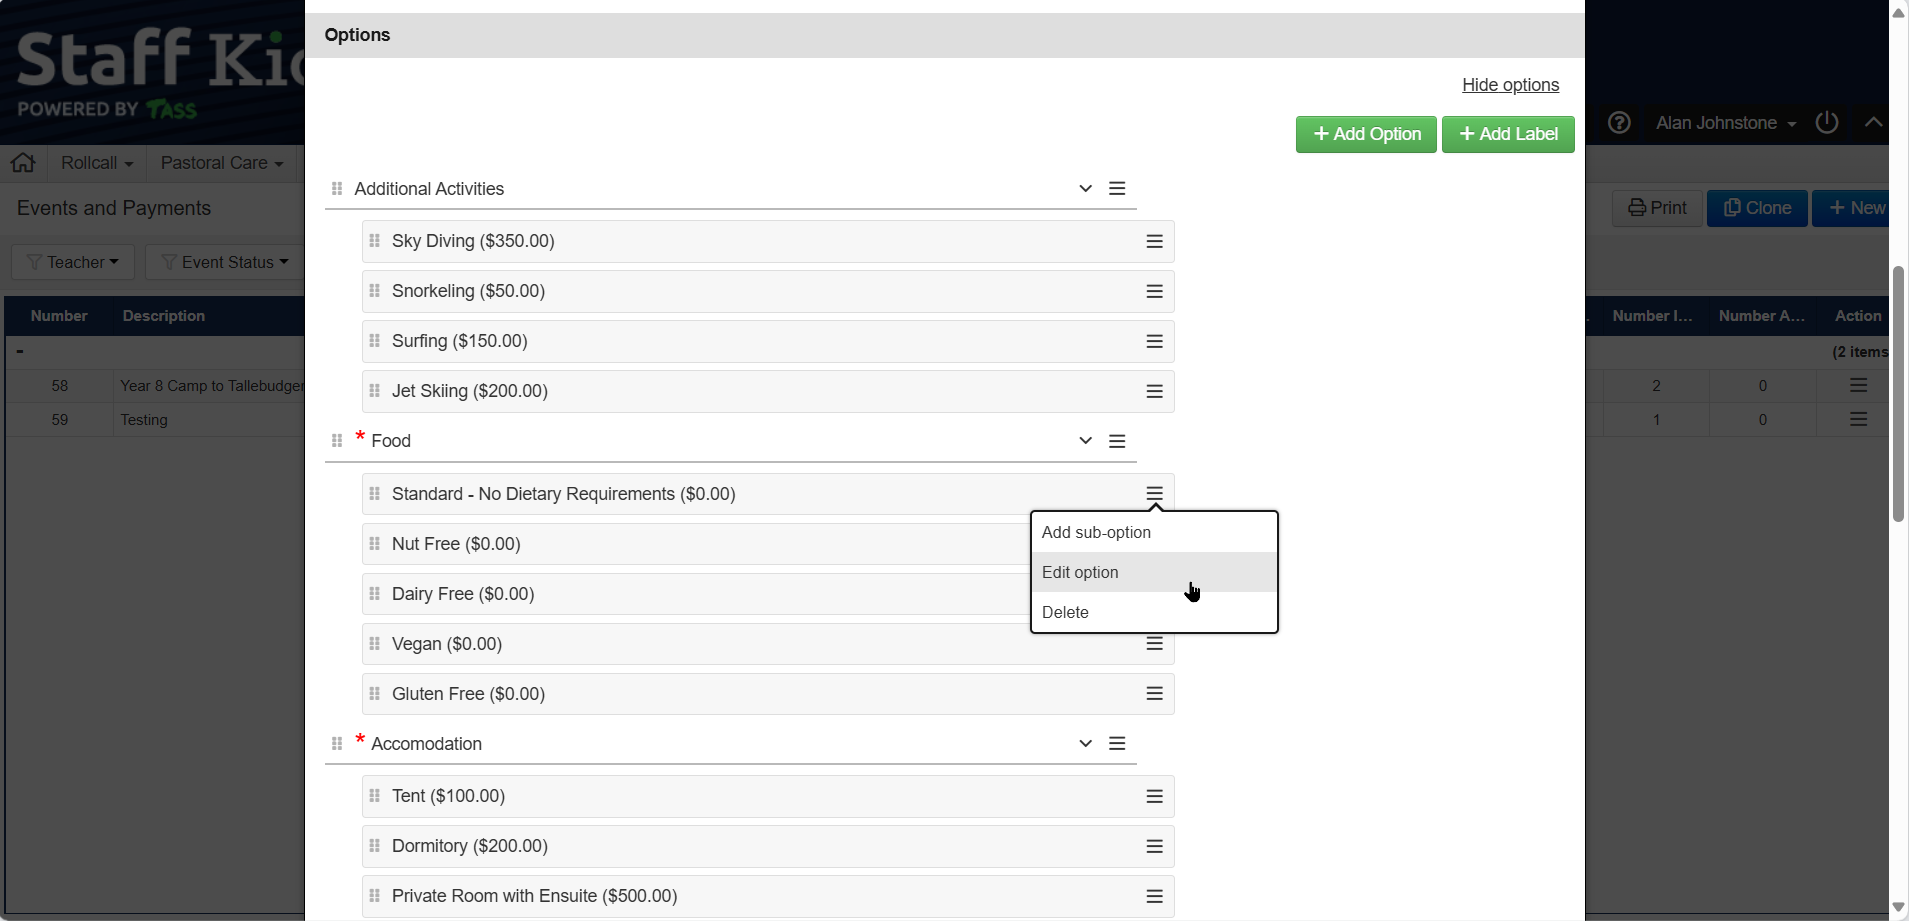Open menu icon for Additional Activities label
This screenshot has width=1909, height=921.
(1117, 189)
